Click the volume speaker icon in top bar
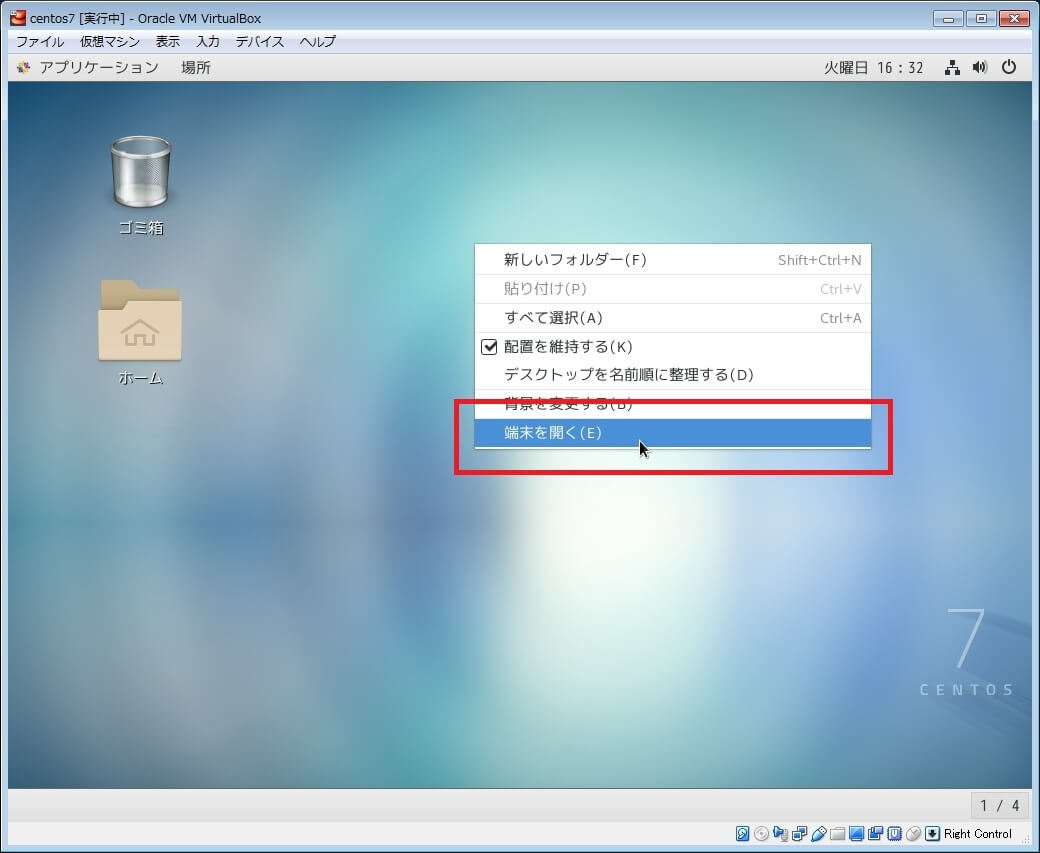The width and height of the screenshot is (1040, 853). pyautogui.click(x=980, y=68)
